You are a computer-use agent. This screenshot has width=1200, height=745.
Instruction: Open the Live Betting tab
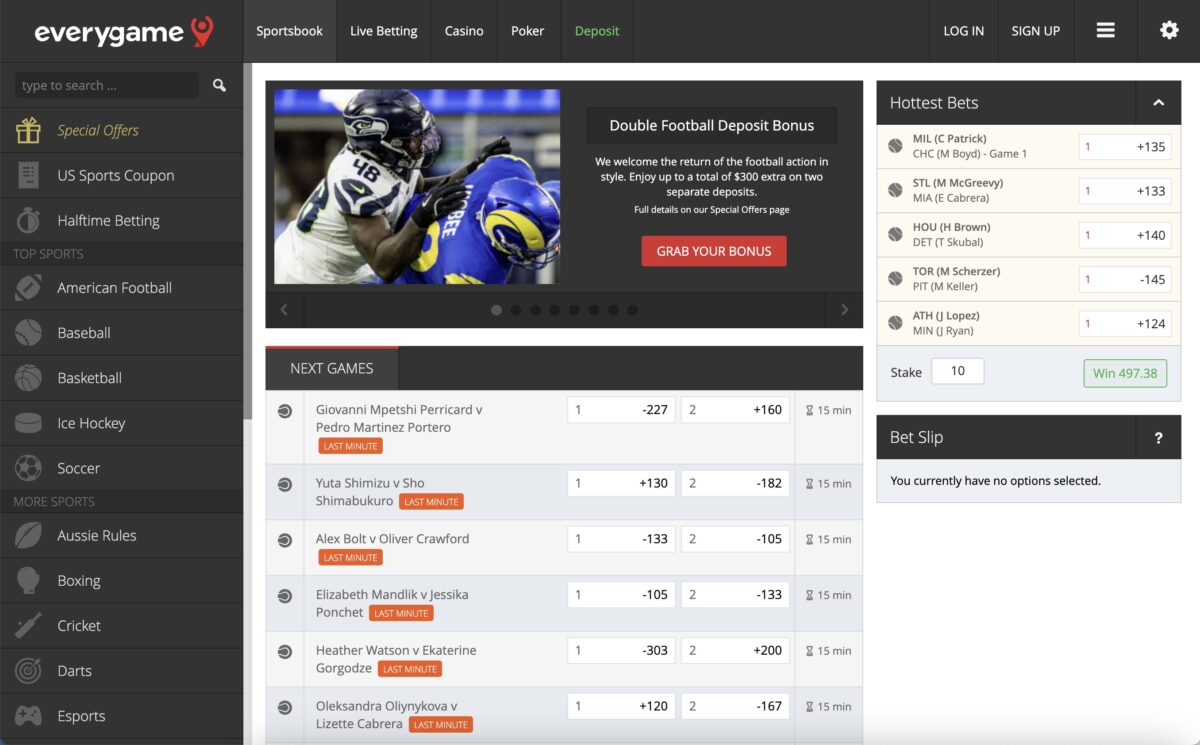click(384, 31)
